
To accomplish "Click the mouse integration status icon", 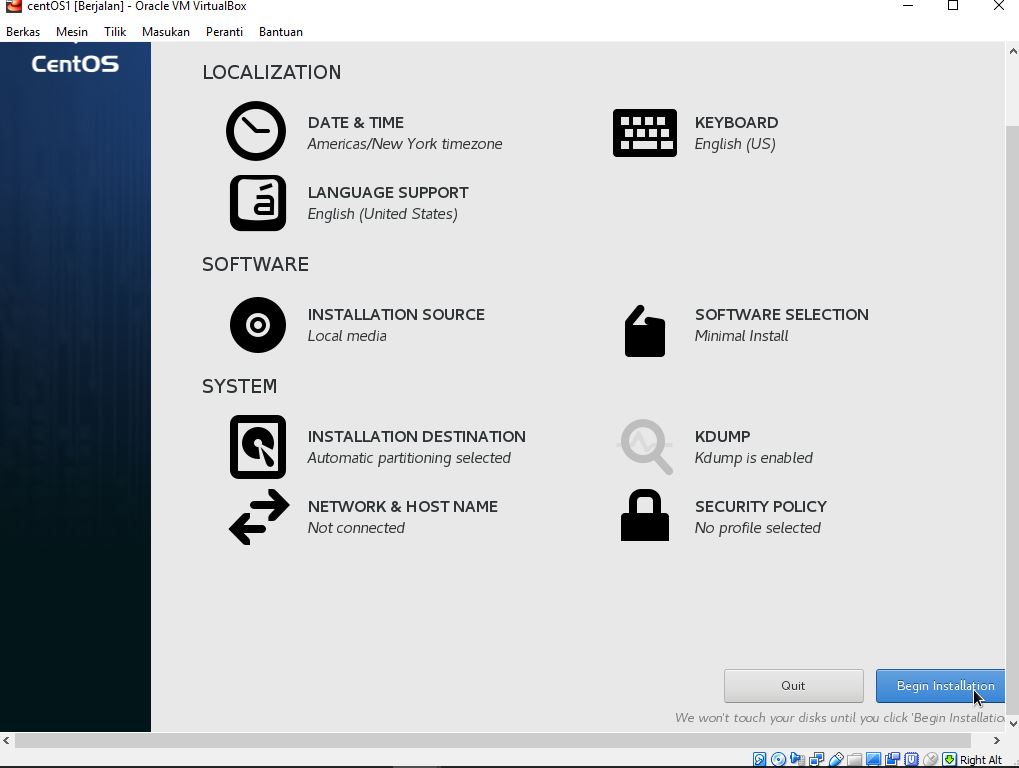I will tap(931, 759).
